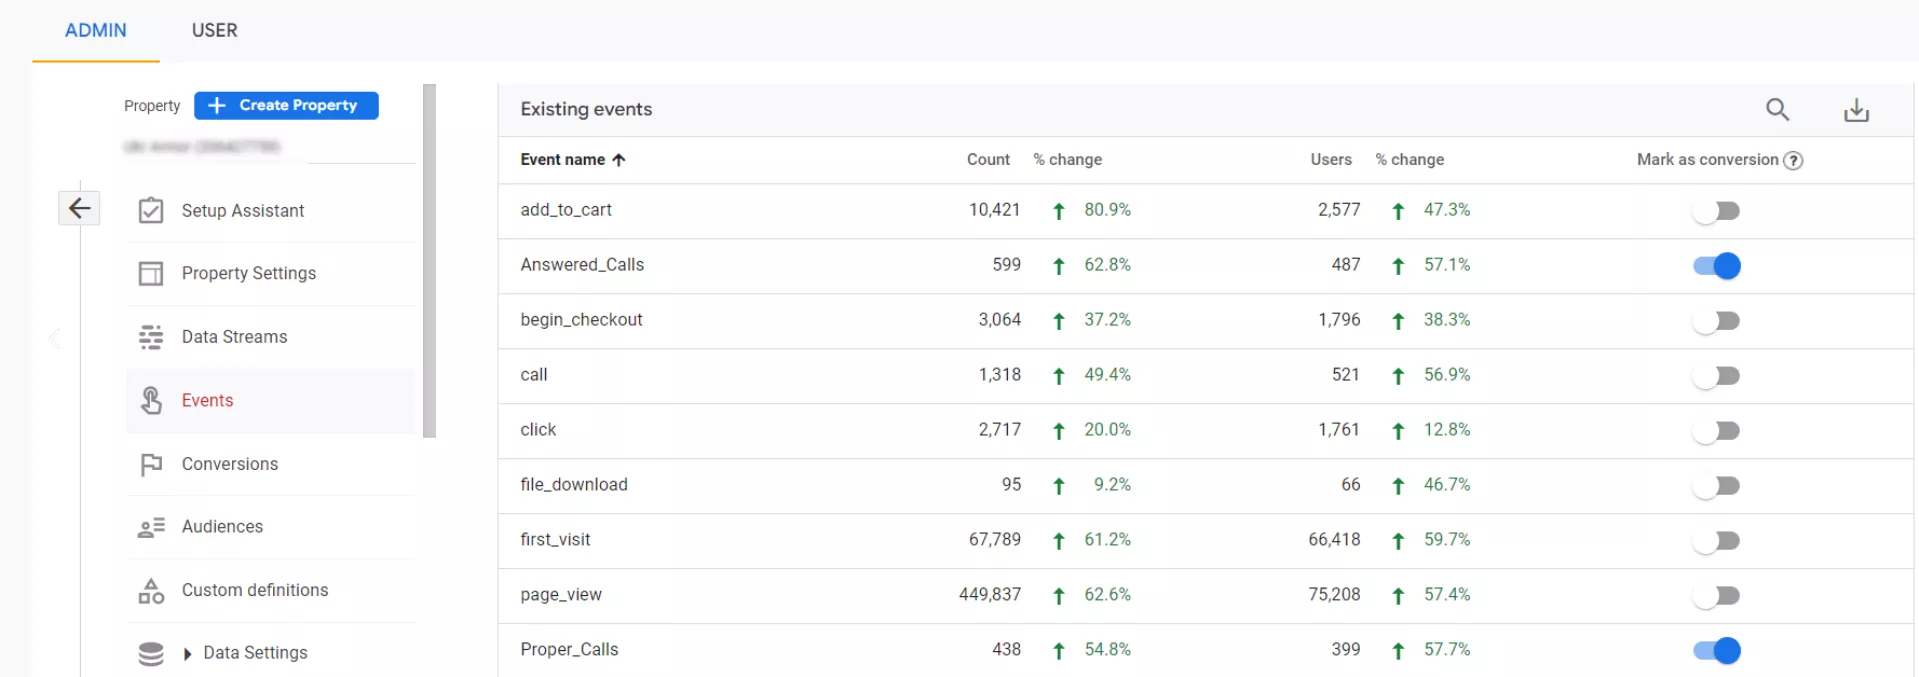Screen dimensions: 1919x677
Task: Sort by Event name column arrow
Action: [x=619, y=160]
